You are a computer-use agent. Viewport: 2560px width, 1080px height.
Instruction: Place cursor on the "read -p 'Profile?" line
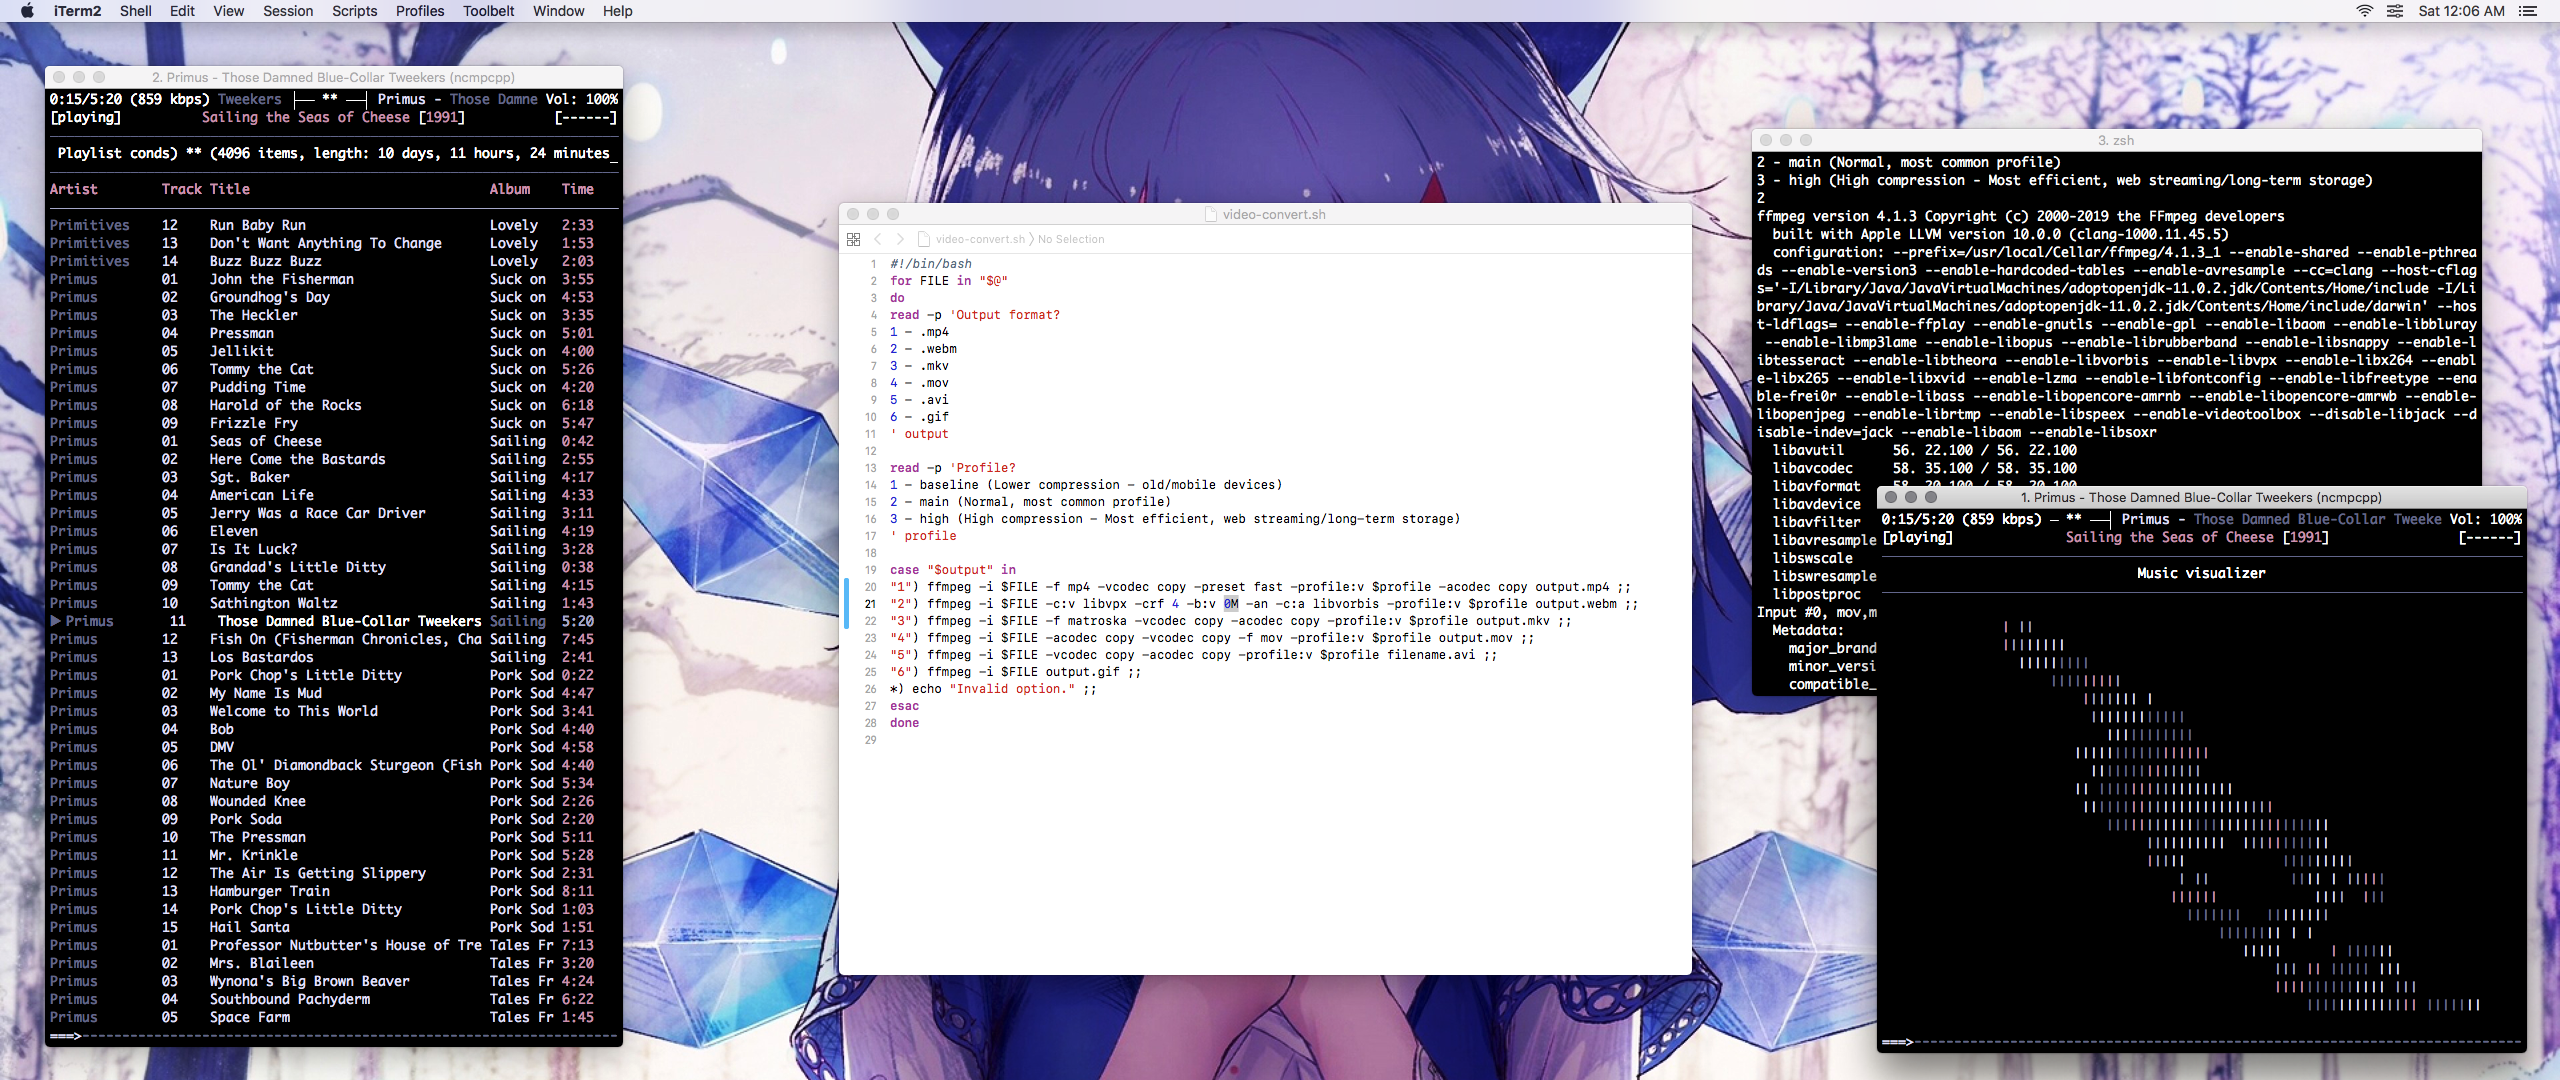[x=953, y=468]
